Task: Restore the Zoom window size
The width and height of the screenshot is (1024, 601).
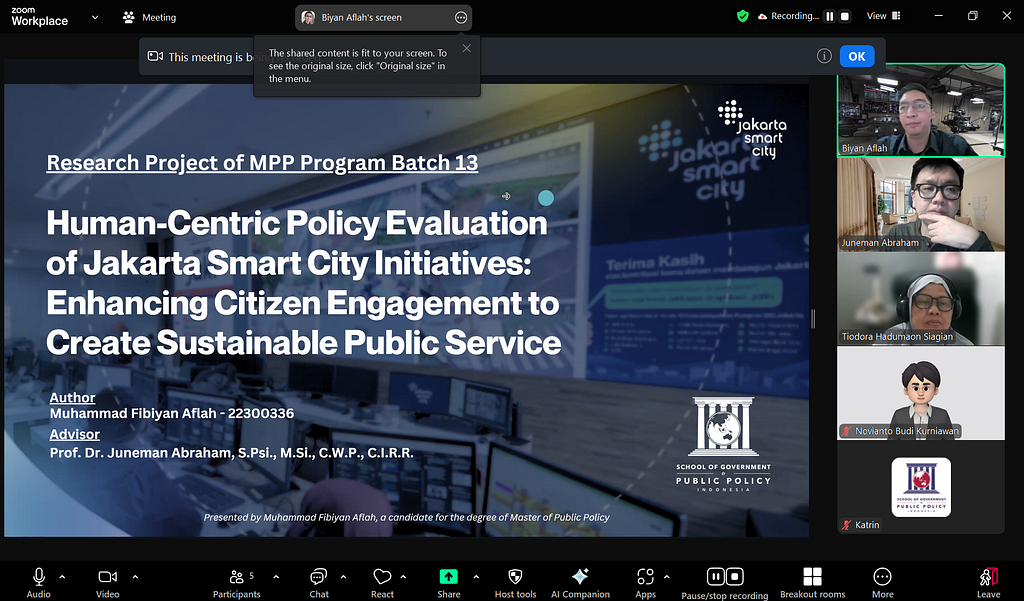Action: [x=972, y=16]
